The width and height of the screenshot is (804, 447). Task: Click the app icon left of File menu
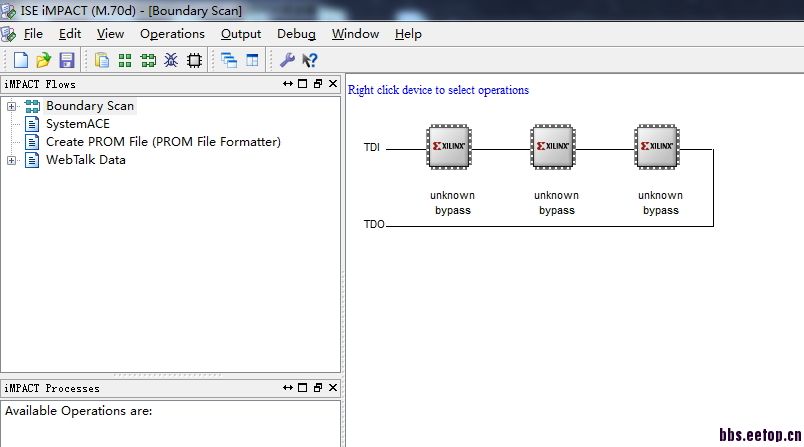click(x=8, y=34)
